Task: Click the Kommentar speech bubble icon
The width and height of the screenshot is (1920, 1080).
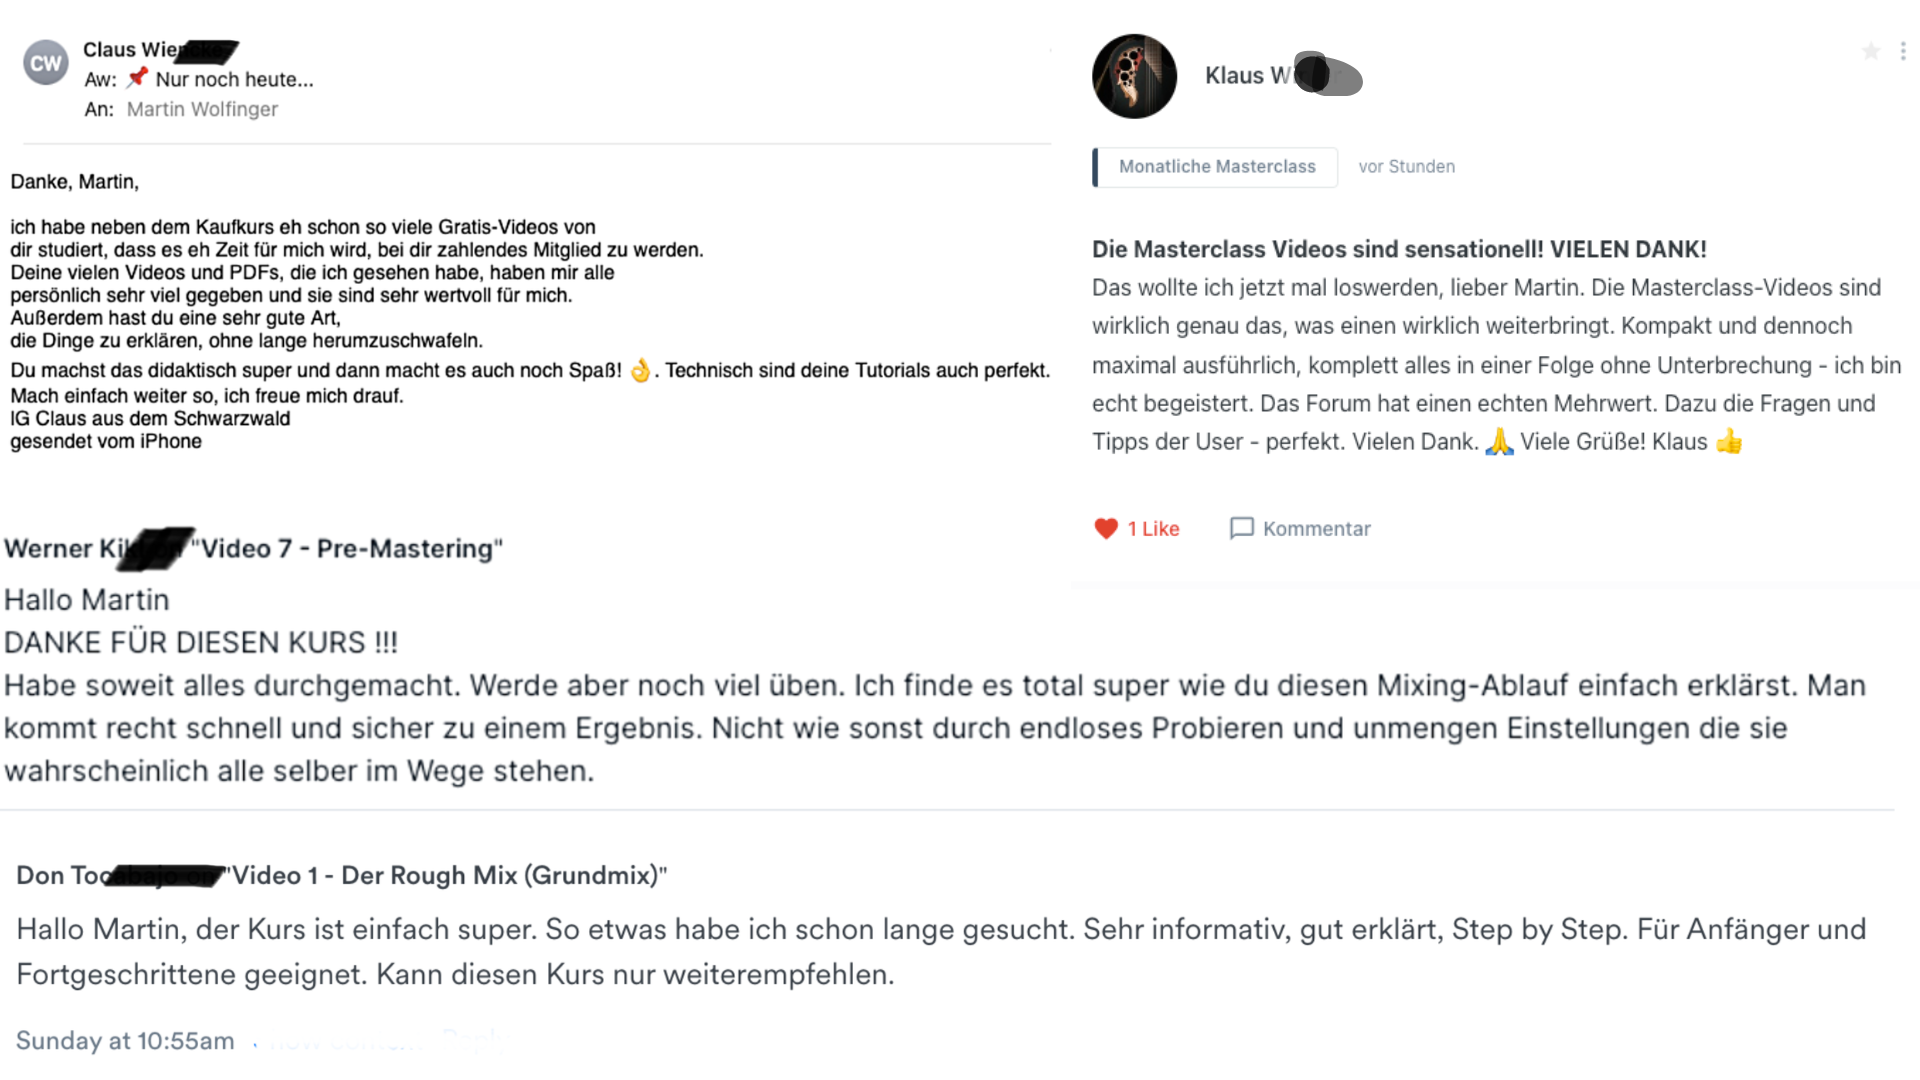Action: (x=1241, y=528)
